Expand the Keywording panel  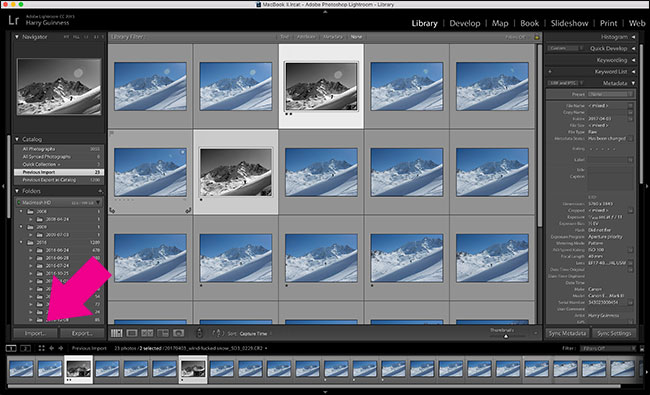[x=633, y=60]
